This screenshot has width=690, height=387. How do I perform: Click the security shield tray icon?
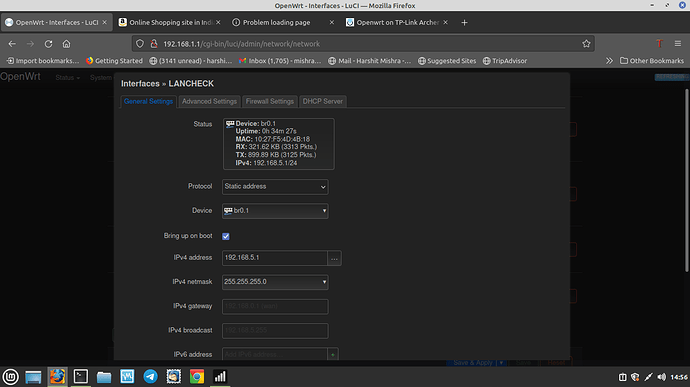click(x=635, y=377)
